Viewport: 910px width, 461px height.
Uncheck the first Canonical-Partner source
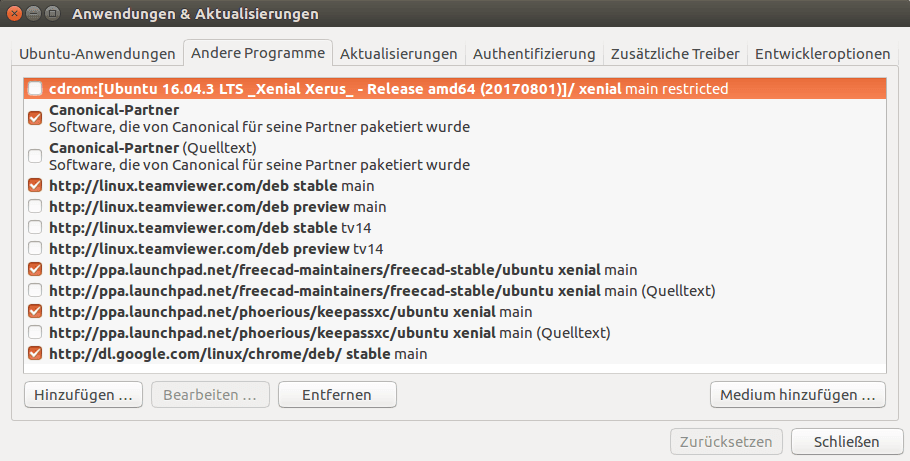pyautogui.click(x=35, y=118)
